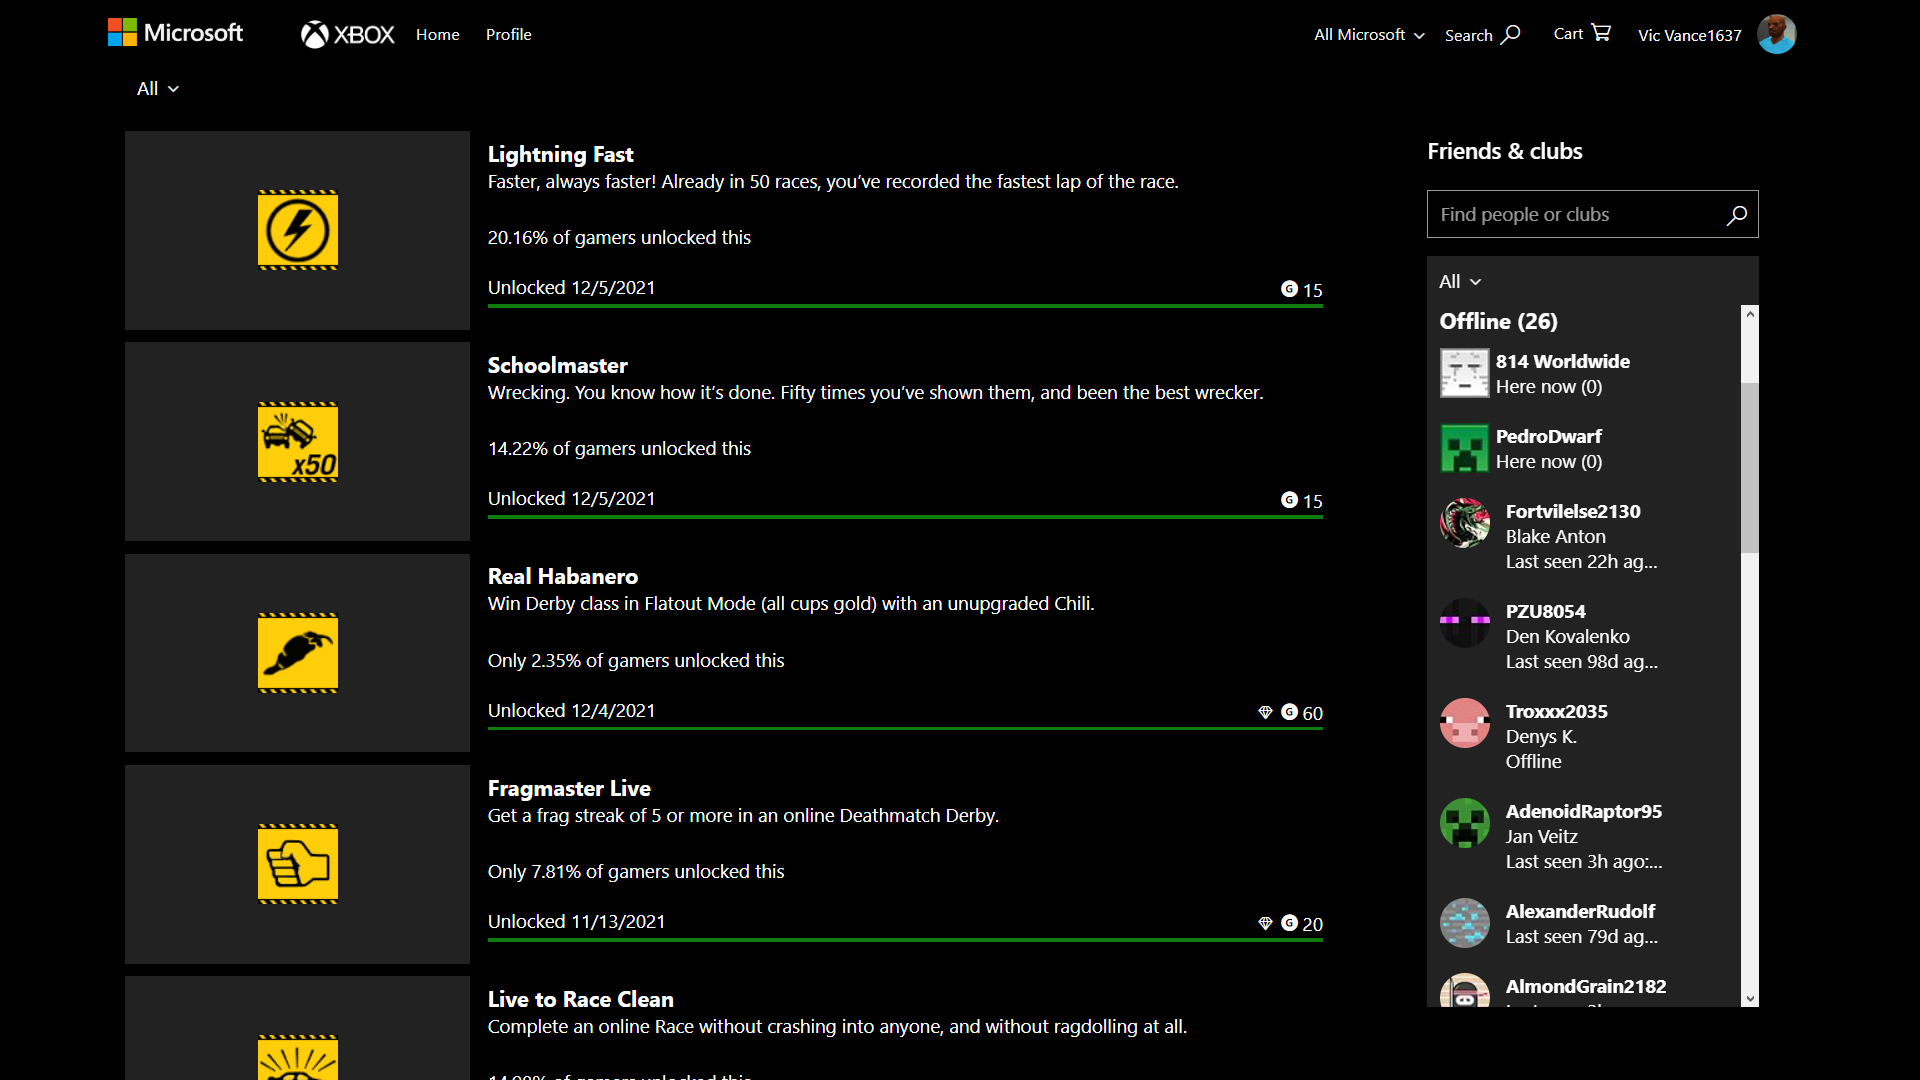Open the friends list All filter dropdown
Screen dimensions: 1920x1080
pos(1460,281)
